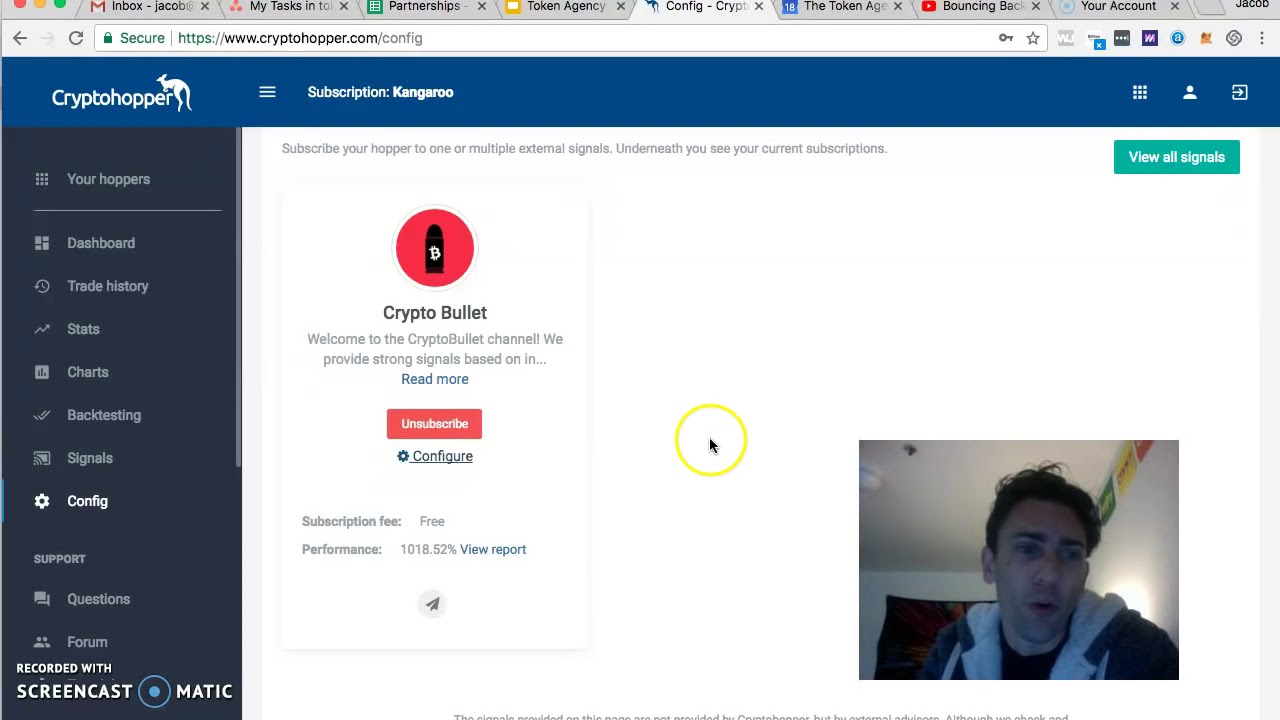Image resolution: width=1280 pixels, height=720 pixels.
Task: Open Dashboard in sidebar
Action: [101, 243]
